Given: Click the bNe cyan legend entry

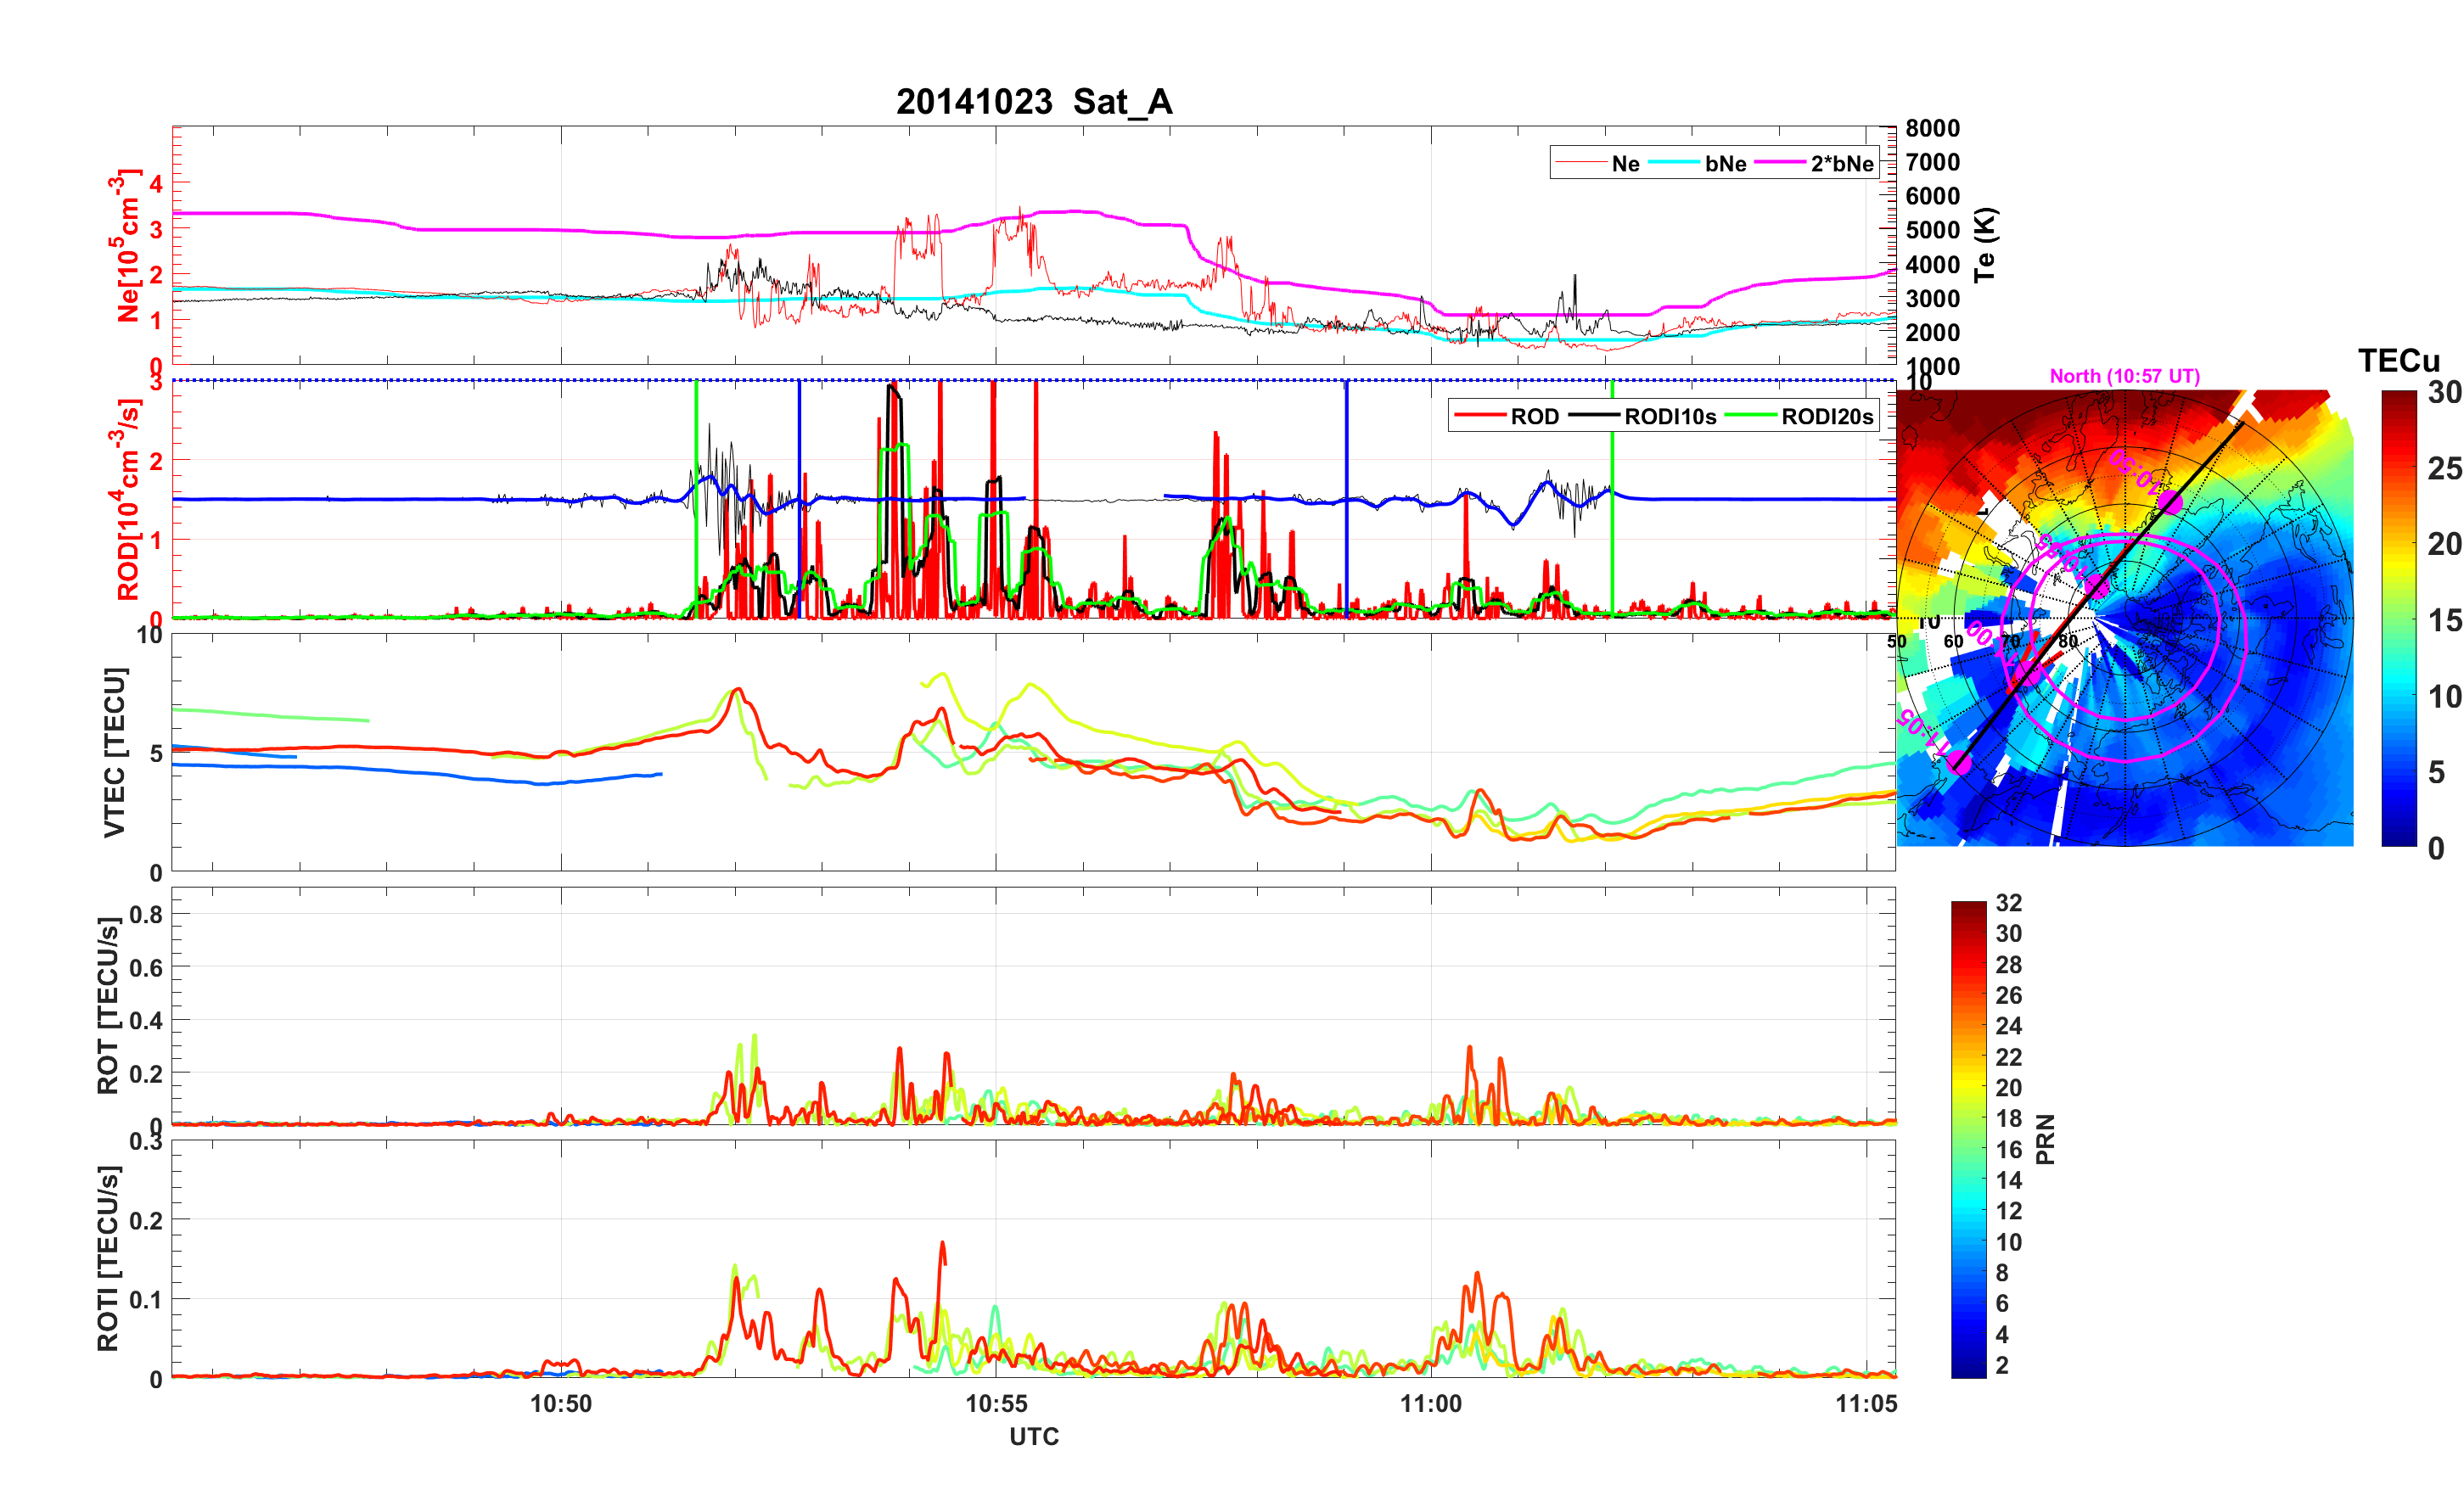Looking at the screenshot, I should (x=1725, y=163).
